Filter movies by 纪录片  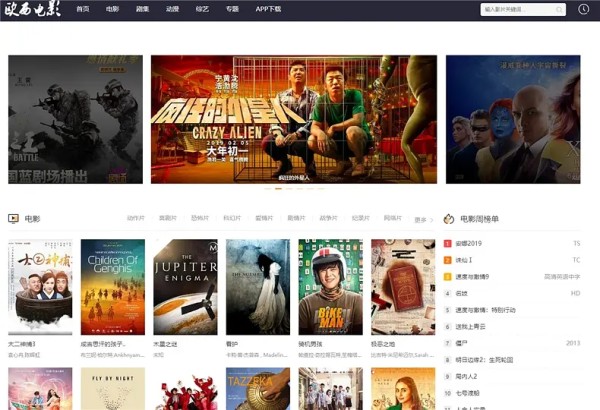(x=361, y=218)
